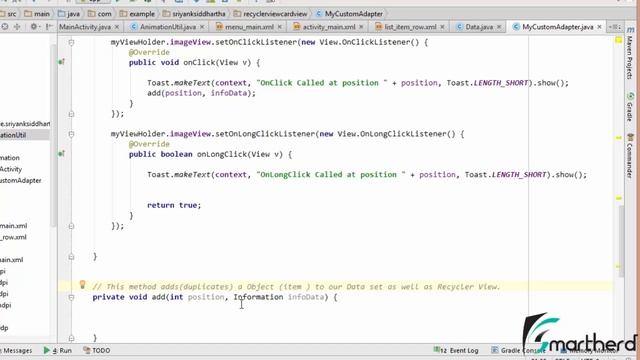Open the Maven Projects side panel
This screenshot has height=360, width=640.
click(630, 53)
